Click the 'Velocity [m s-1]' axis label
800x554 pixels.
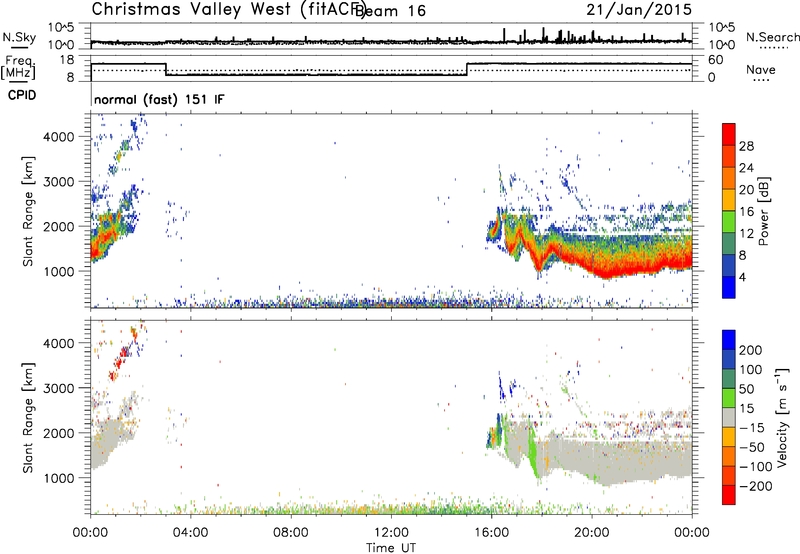[x=781, y=418]
